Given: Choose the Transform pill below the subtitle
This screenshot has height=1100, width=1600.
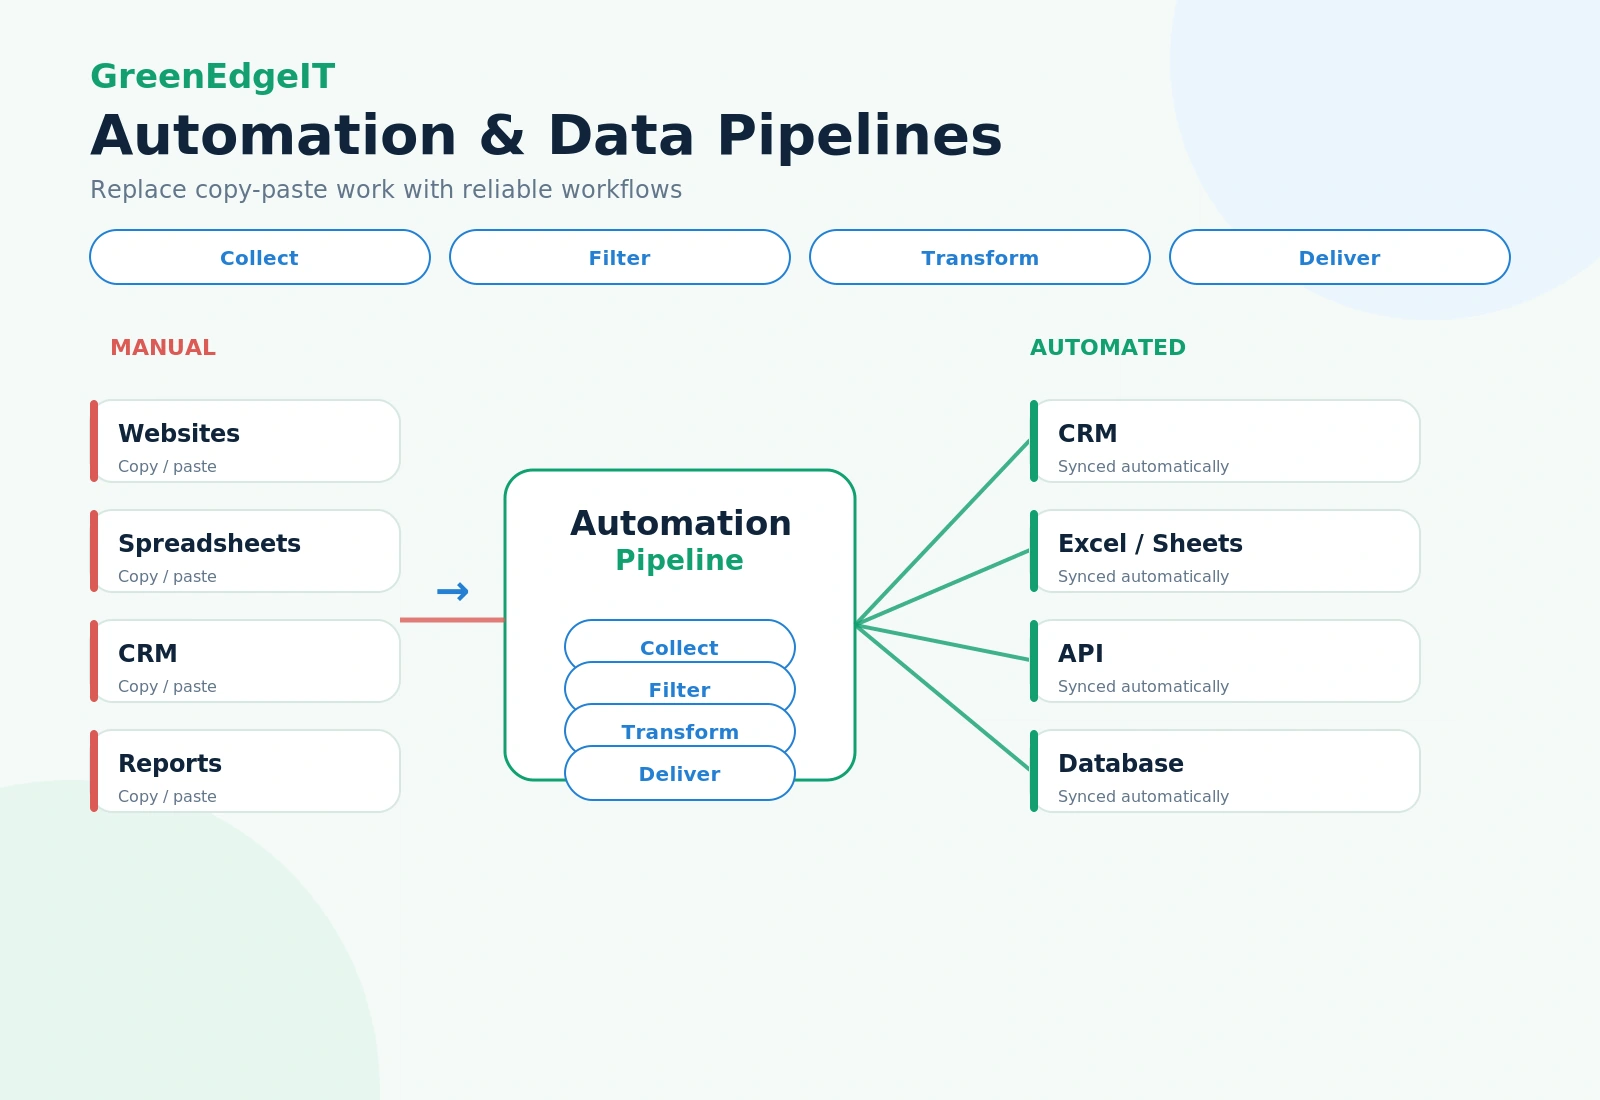Looking at the screenshot, I should tap(980, 257).
